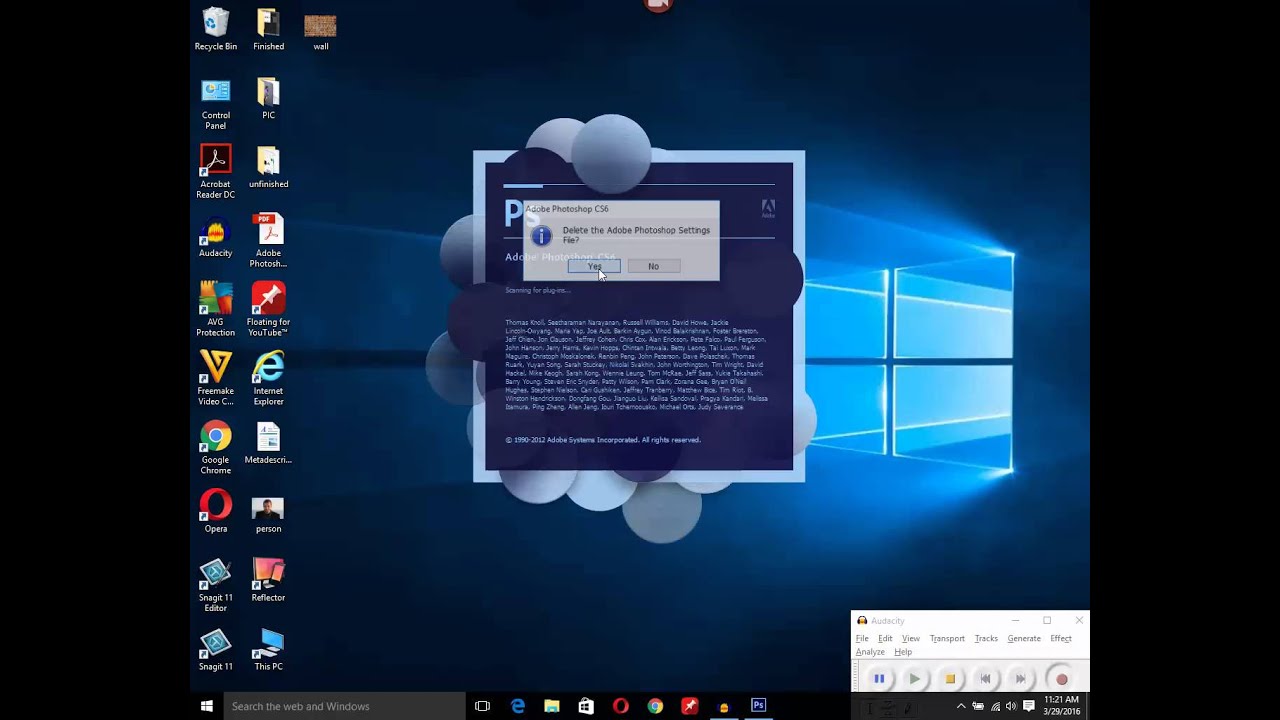Expand hidden system tray icons
This screenshot has width=1280, height=720.
coord(961,706)
